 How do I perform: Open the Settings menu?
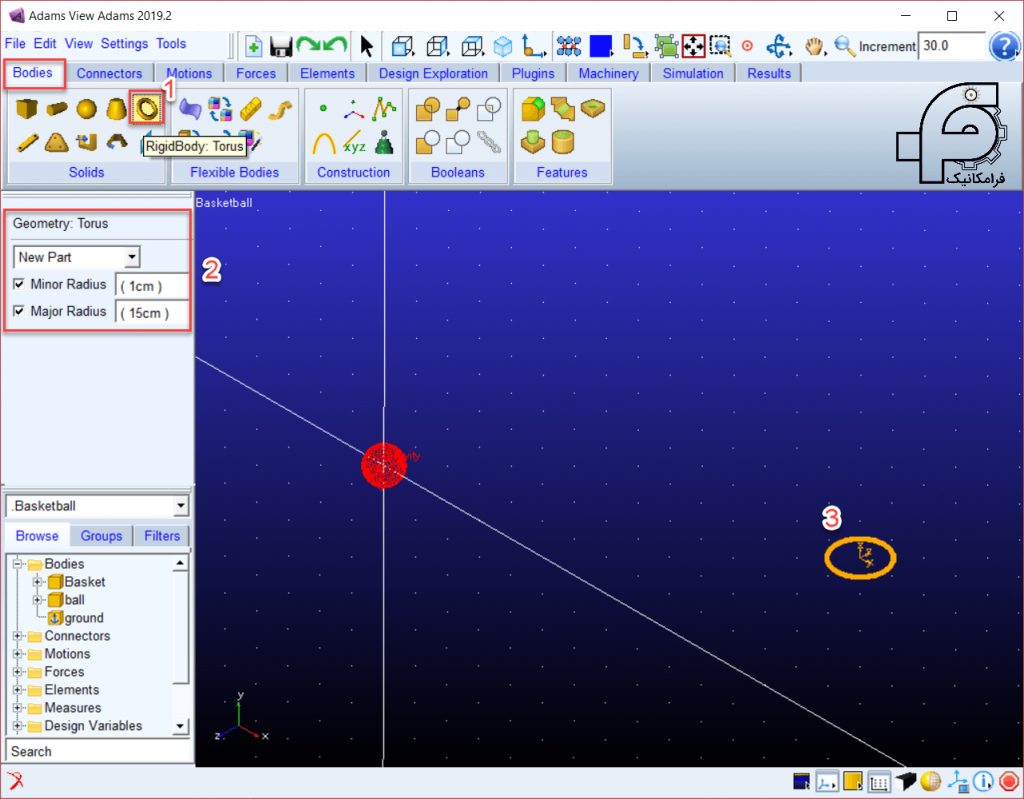[x=124, y=44]
